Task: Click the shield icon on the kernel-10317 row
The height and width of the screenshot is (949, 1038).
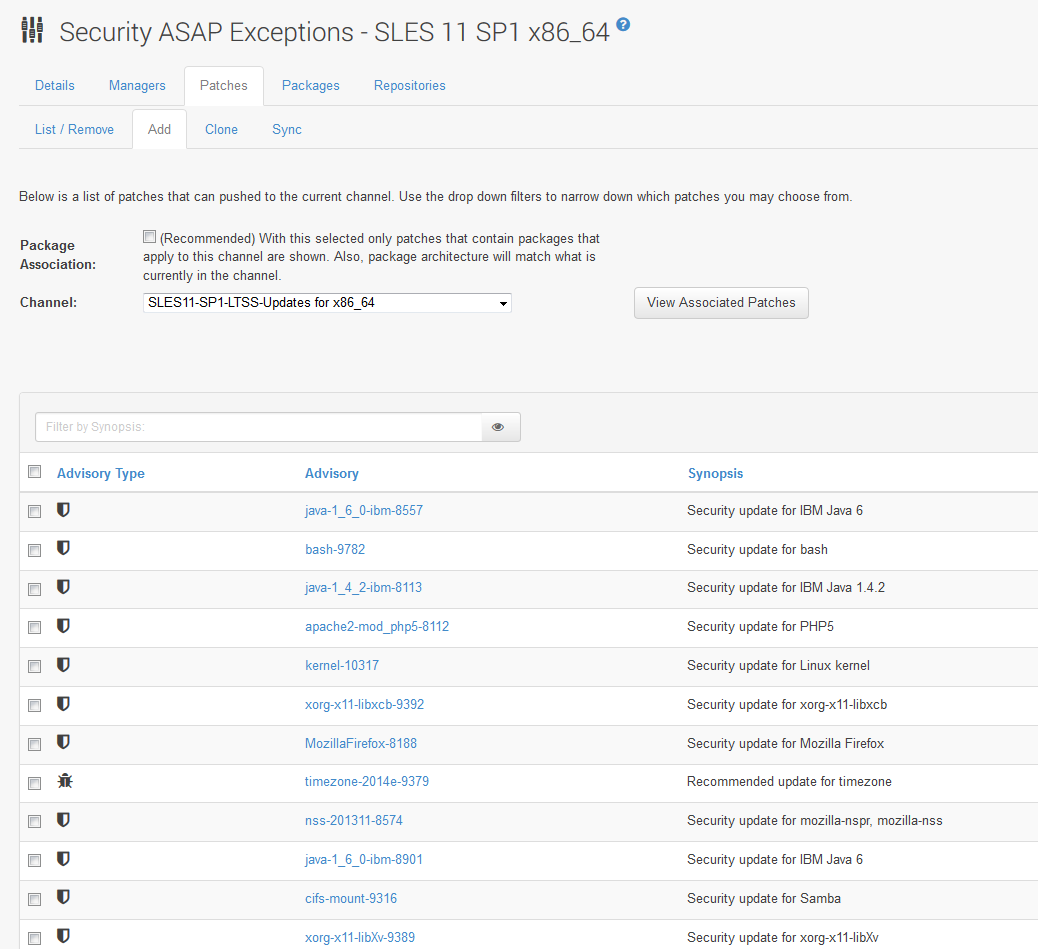Action: [63, 666]
